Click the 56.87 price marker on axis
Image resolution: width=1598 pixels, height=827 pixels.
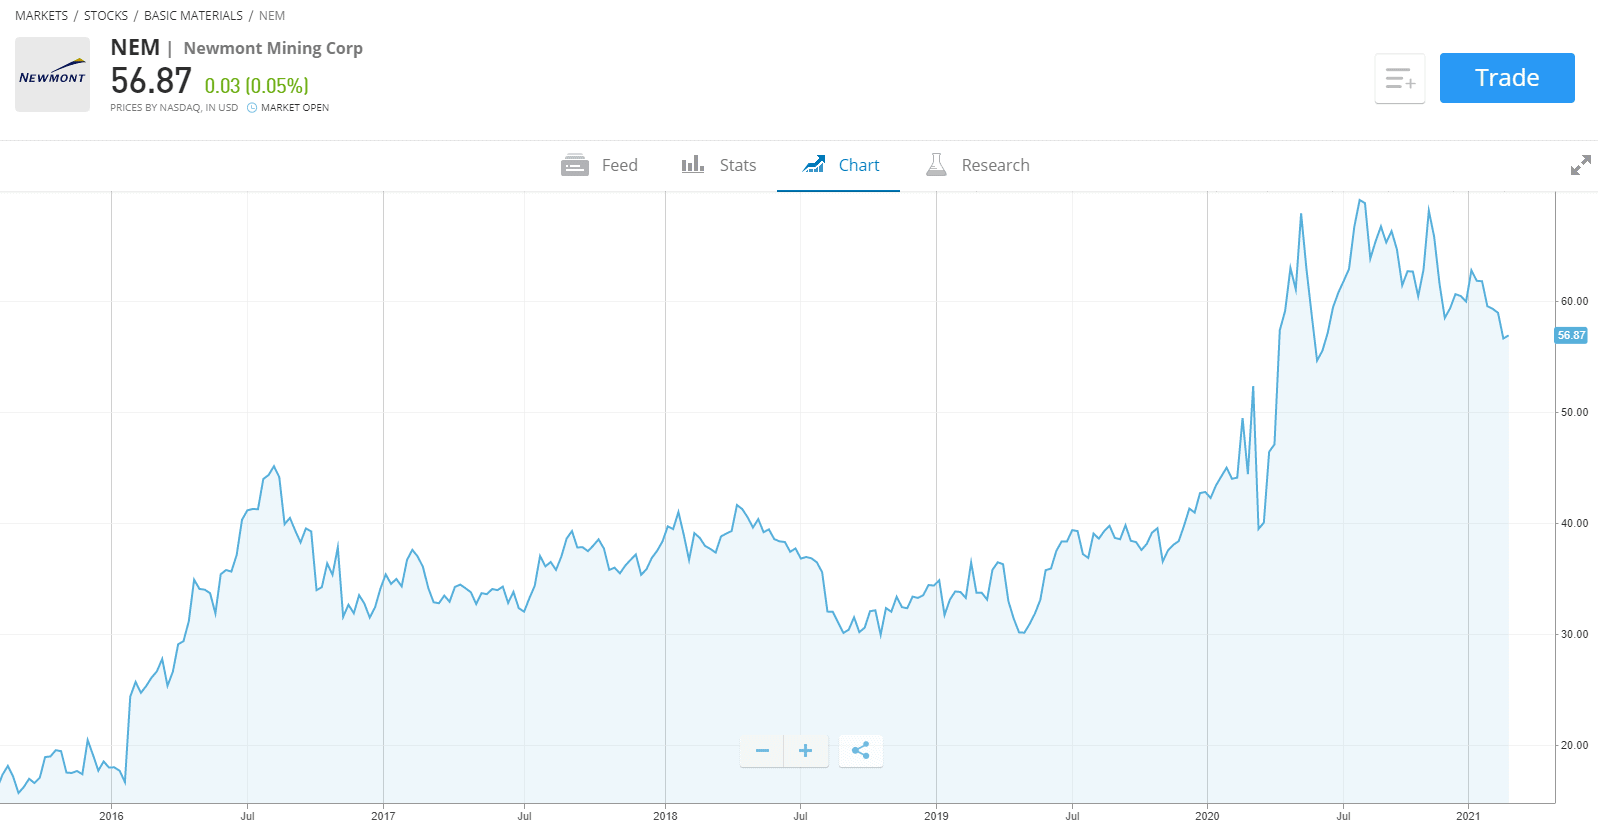coord(1571,335)
